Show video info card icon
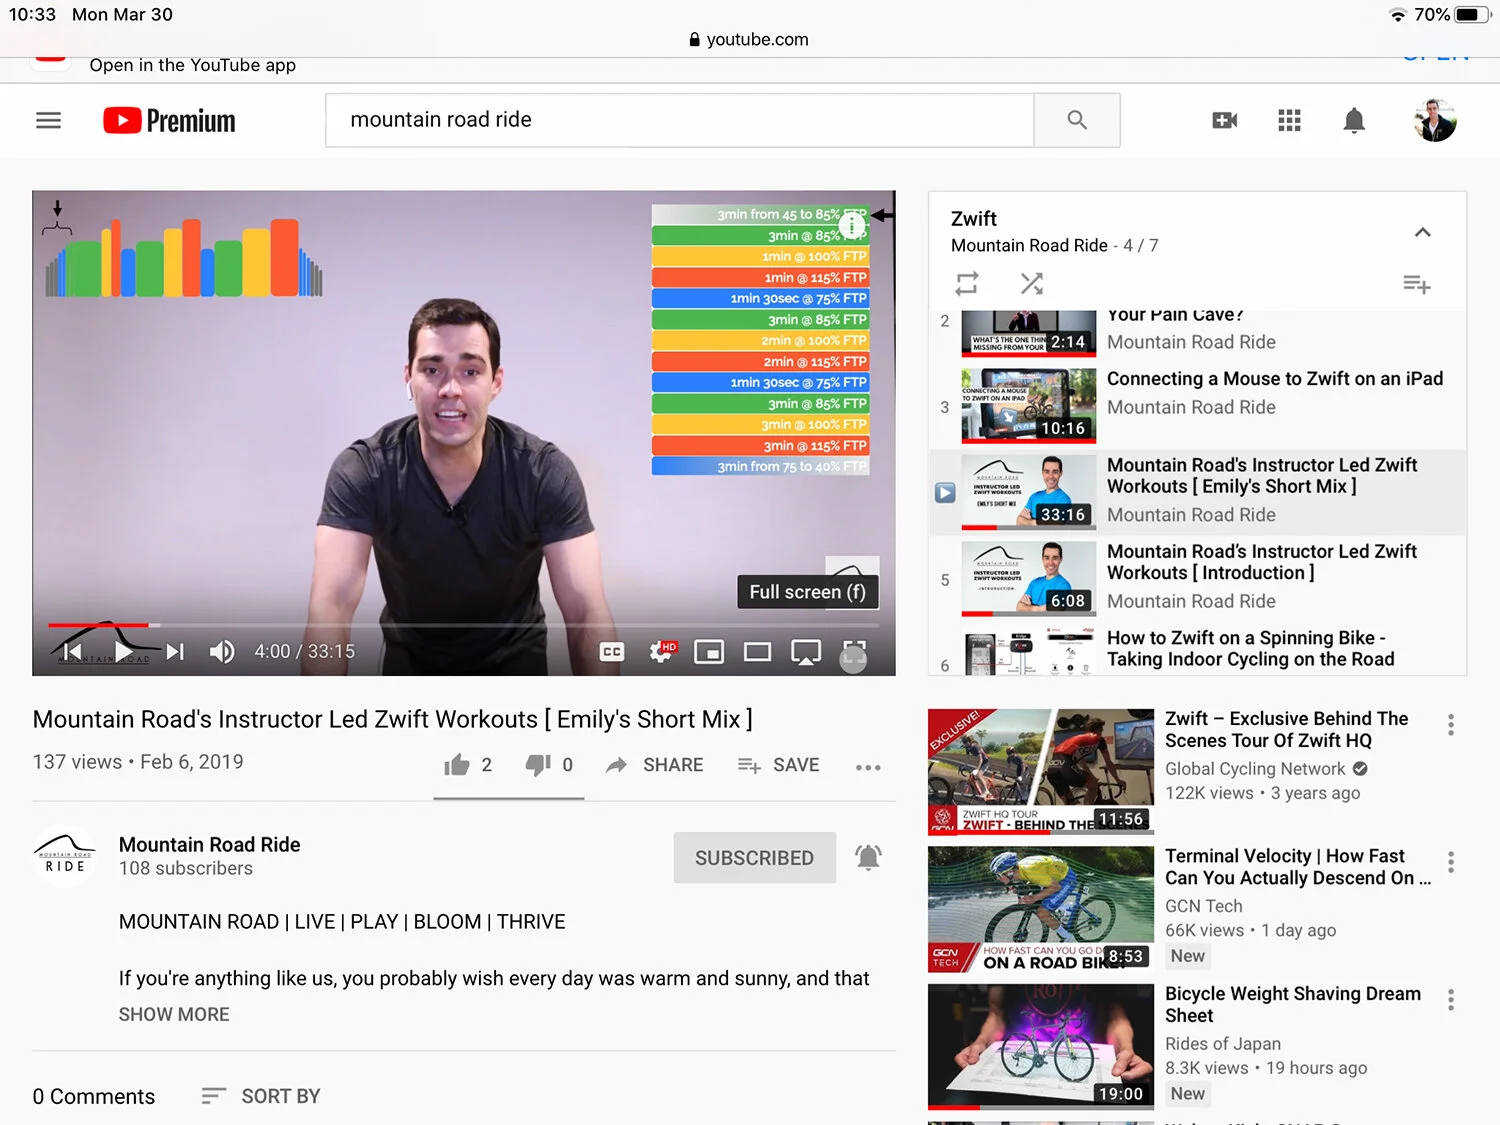The height and width of the screenshot is (1125, 1500). pyautogui.click(x=852, y=226)
